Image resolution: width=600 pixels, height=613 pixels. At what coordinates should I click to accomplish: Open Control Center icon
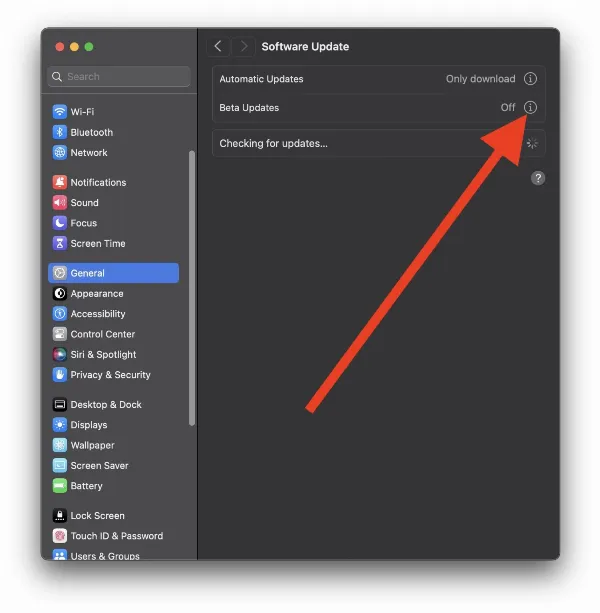tap(59, 334)
